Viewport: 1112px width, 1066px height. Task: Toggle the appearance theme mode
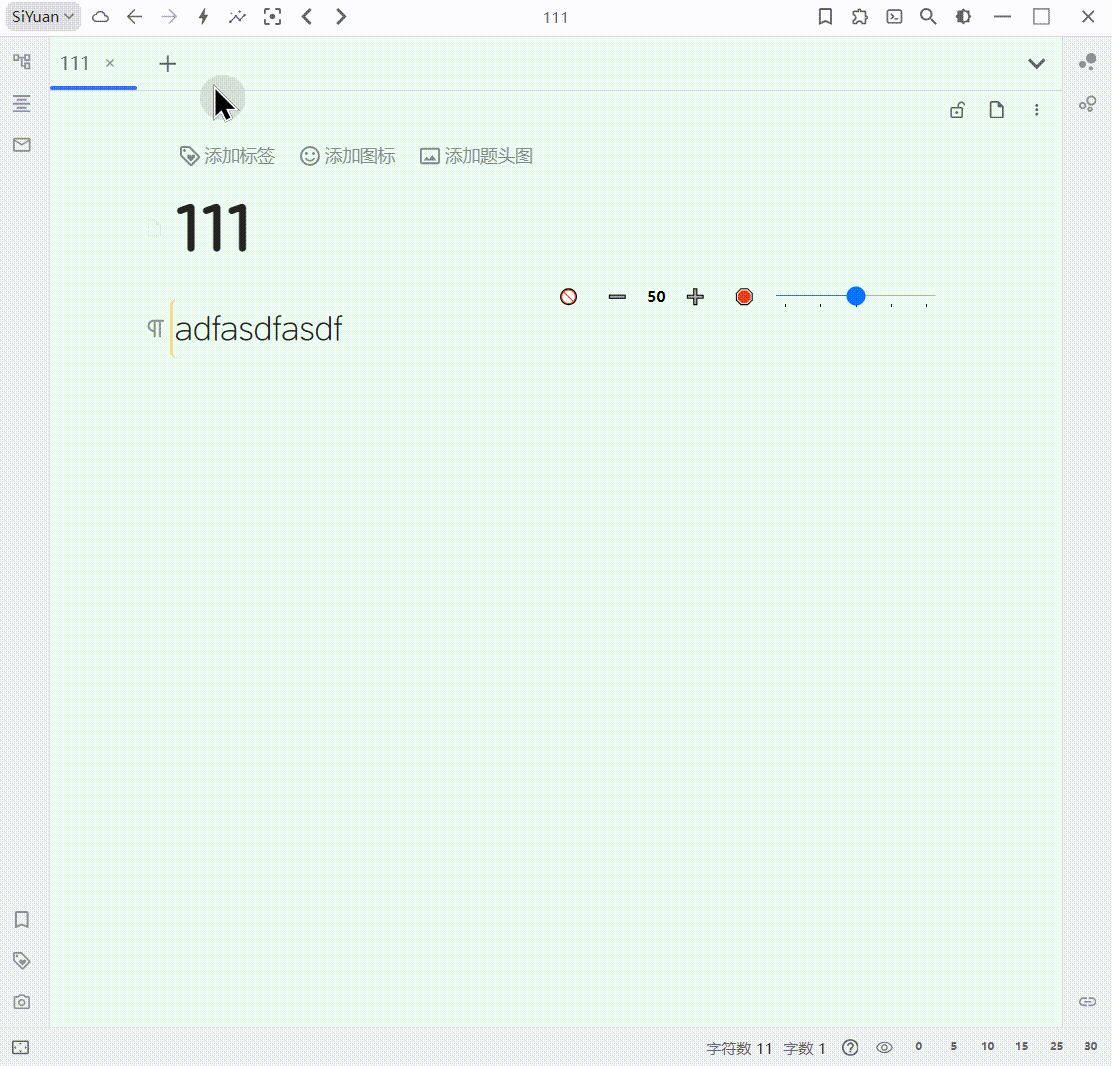click(961, 16)
